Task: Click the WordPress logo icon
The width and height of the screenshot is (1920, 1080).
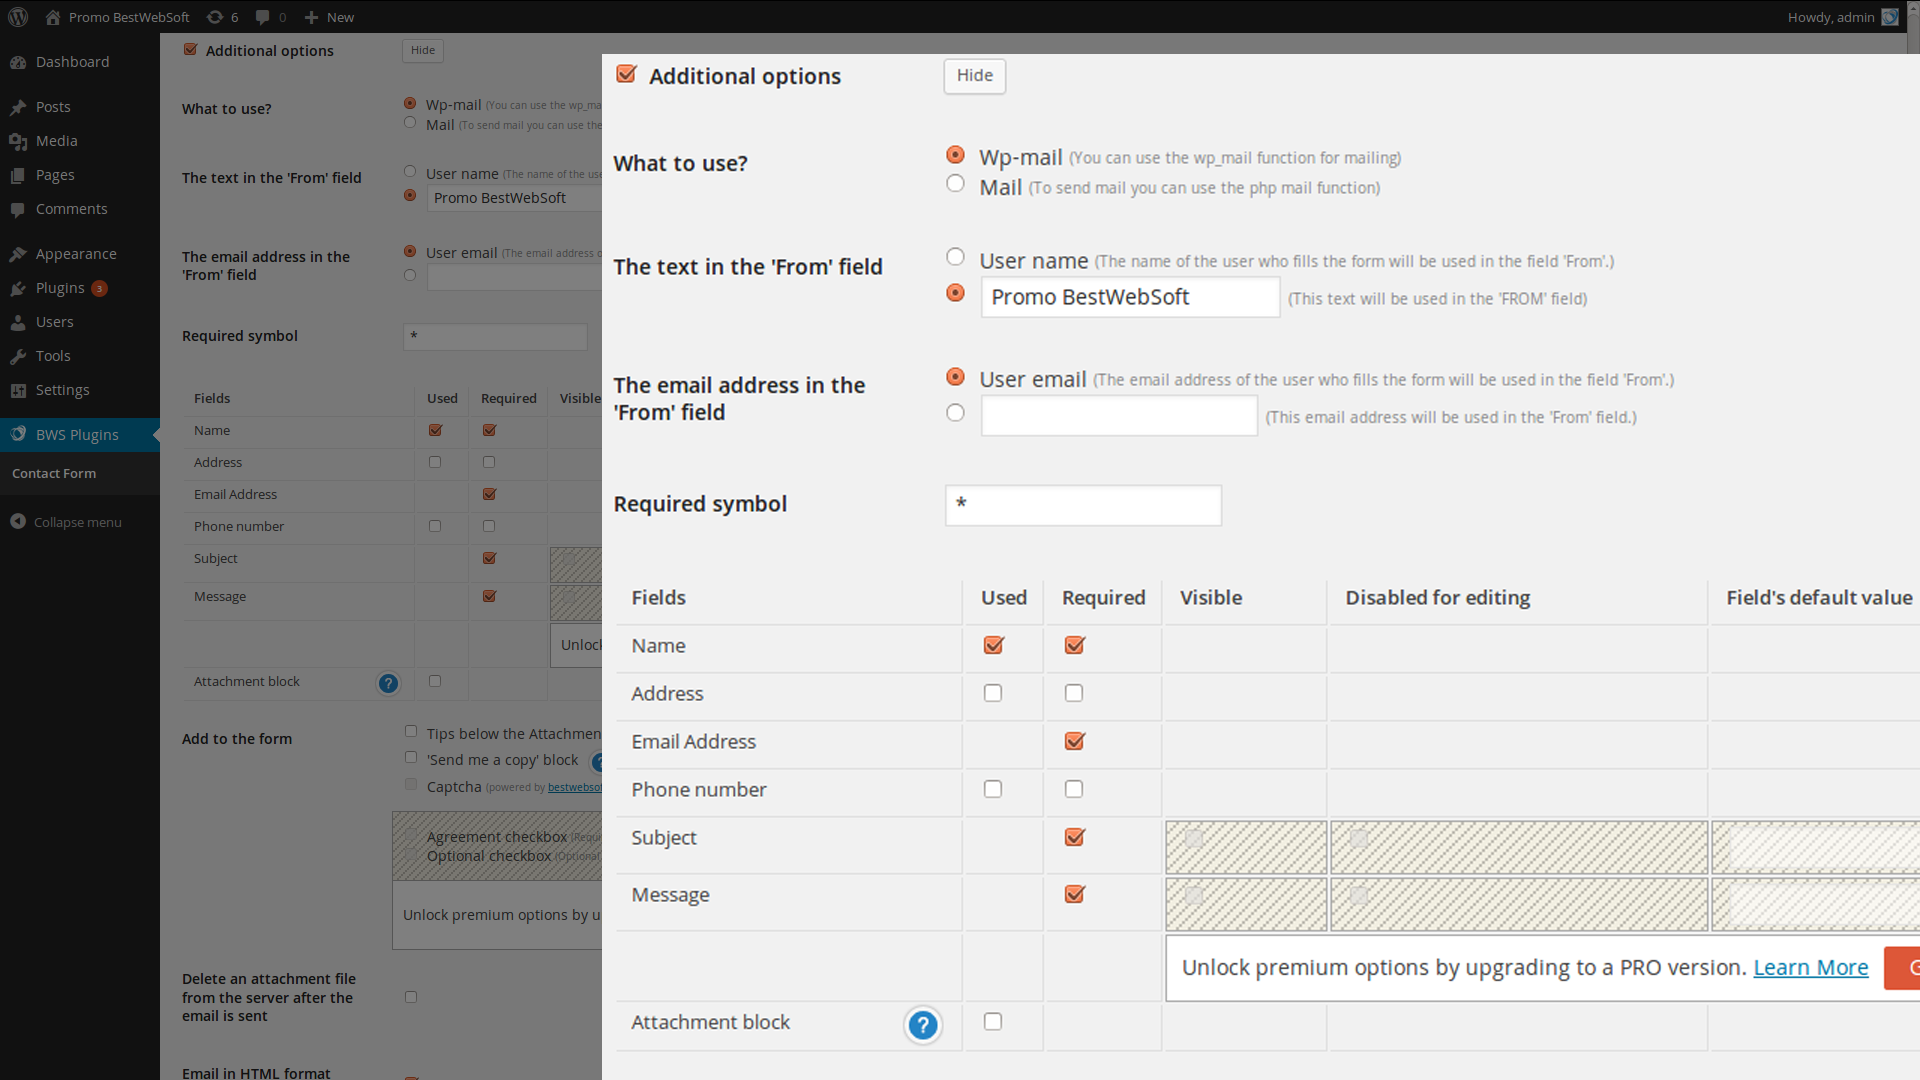Action: [x=18, y=17]
